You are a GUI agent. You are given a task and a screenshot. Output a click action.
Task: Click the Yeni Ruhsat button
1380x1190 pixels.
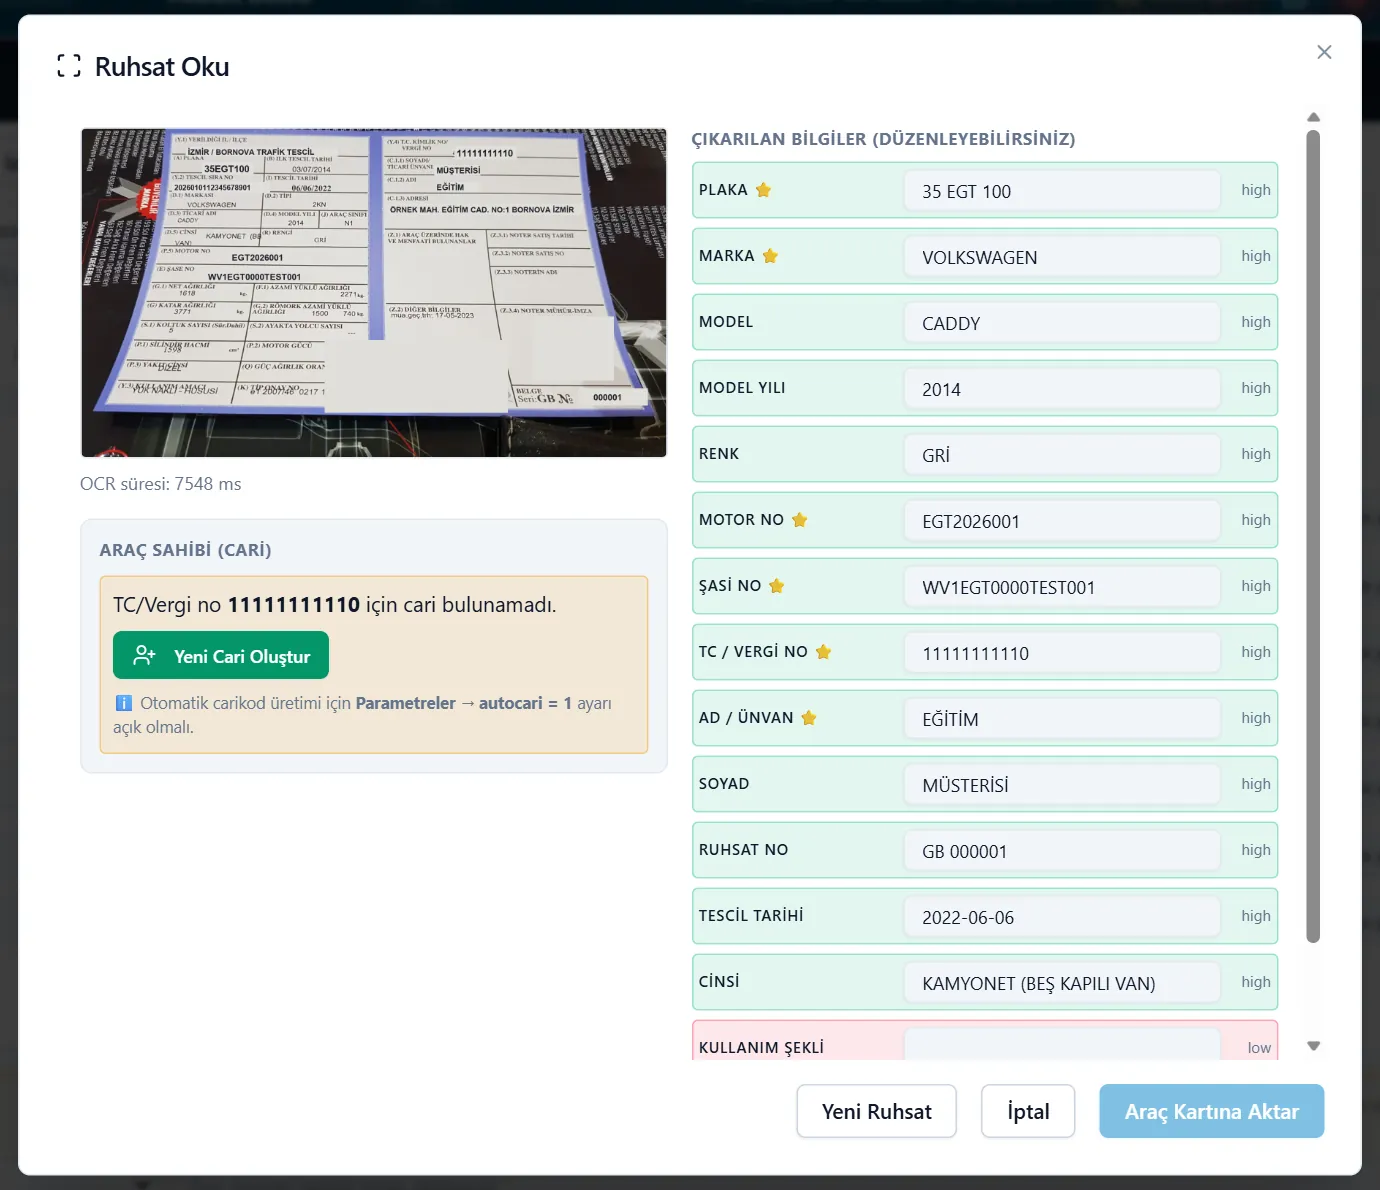pyautogui.click(x=876, y=1111)
